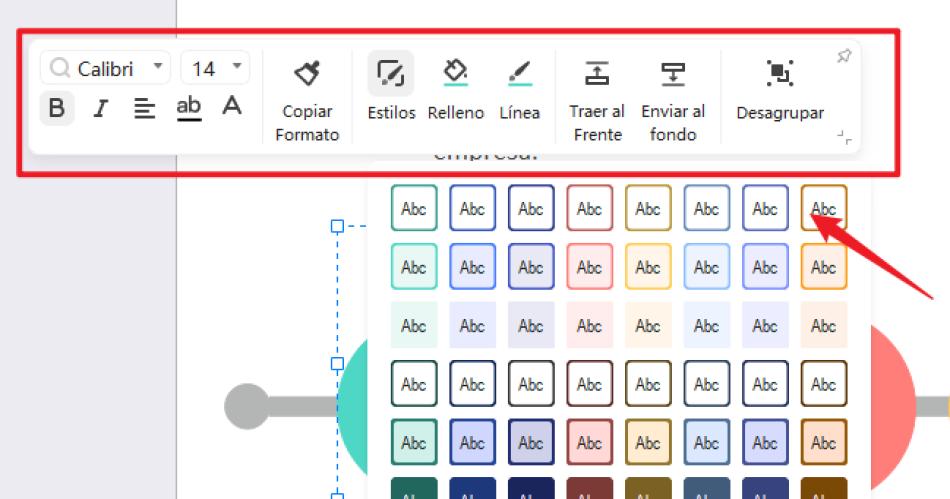950x499 pixels.
Task: Toggle bold text formatting
Action: coord(56,108)
